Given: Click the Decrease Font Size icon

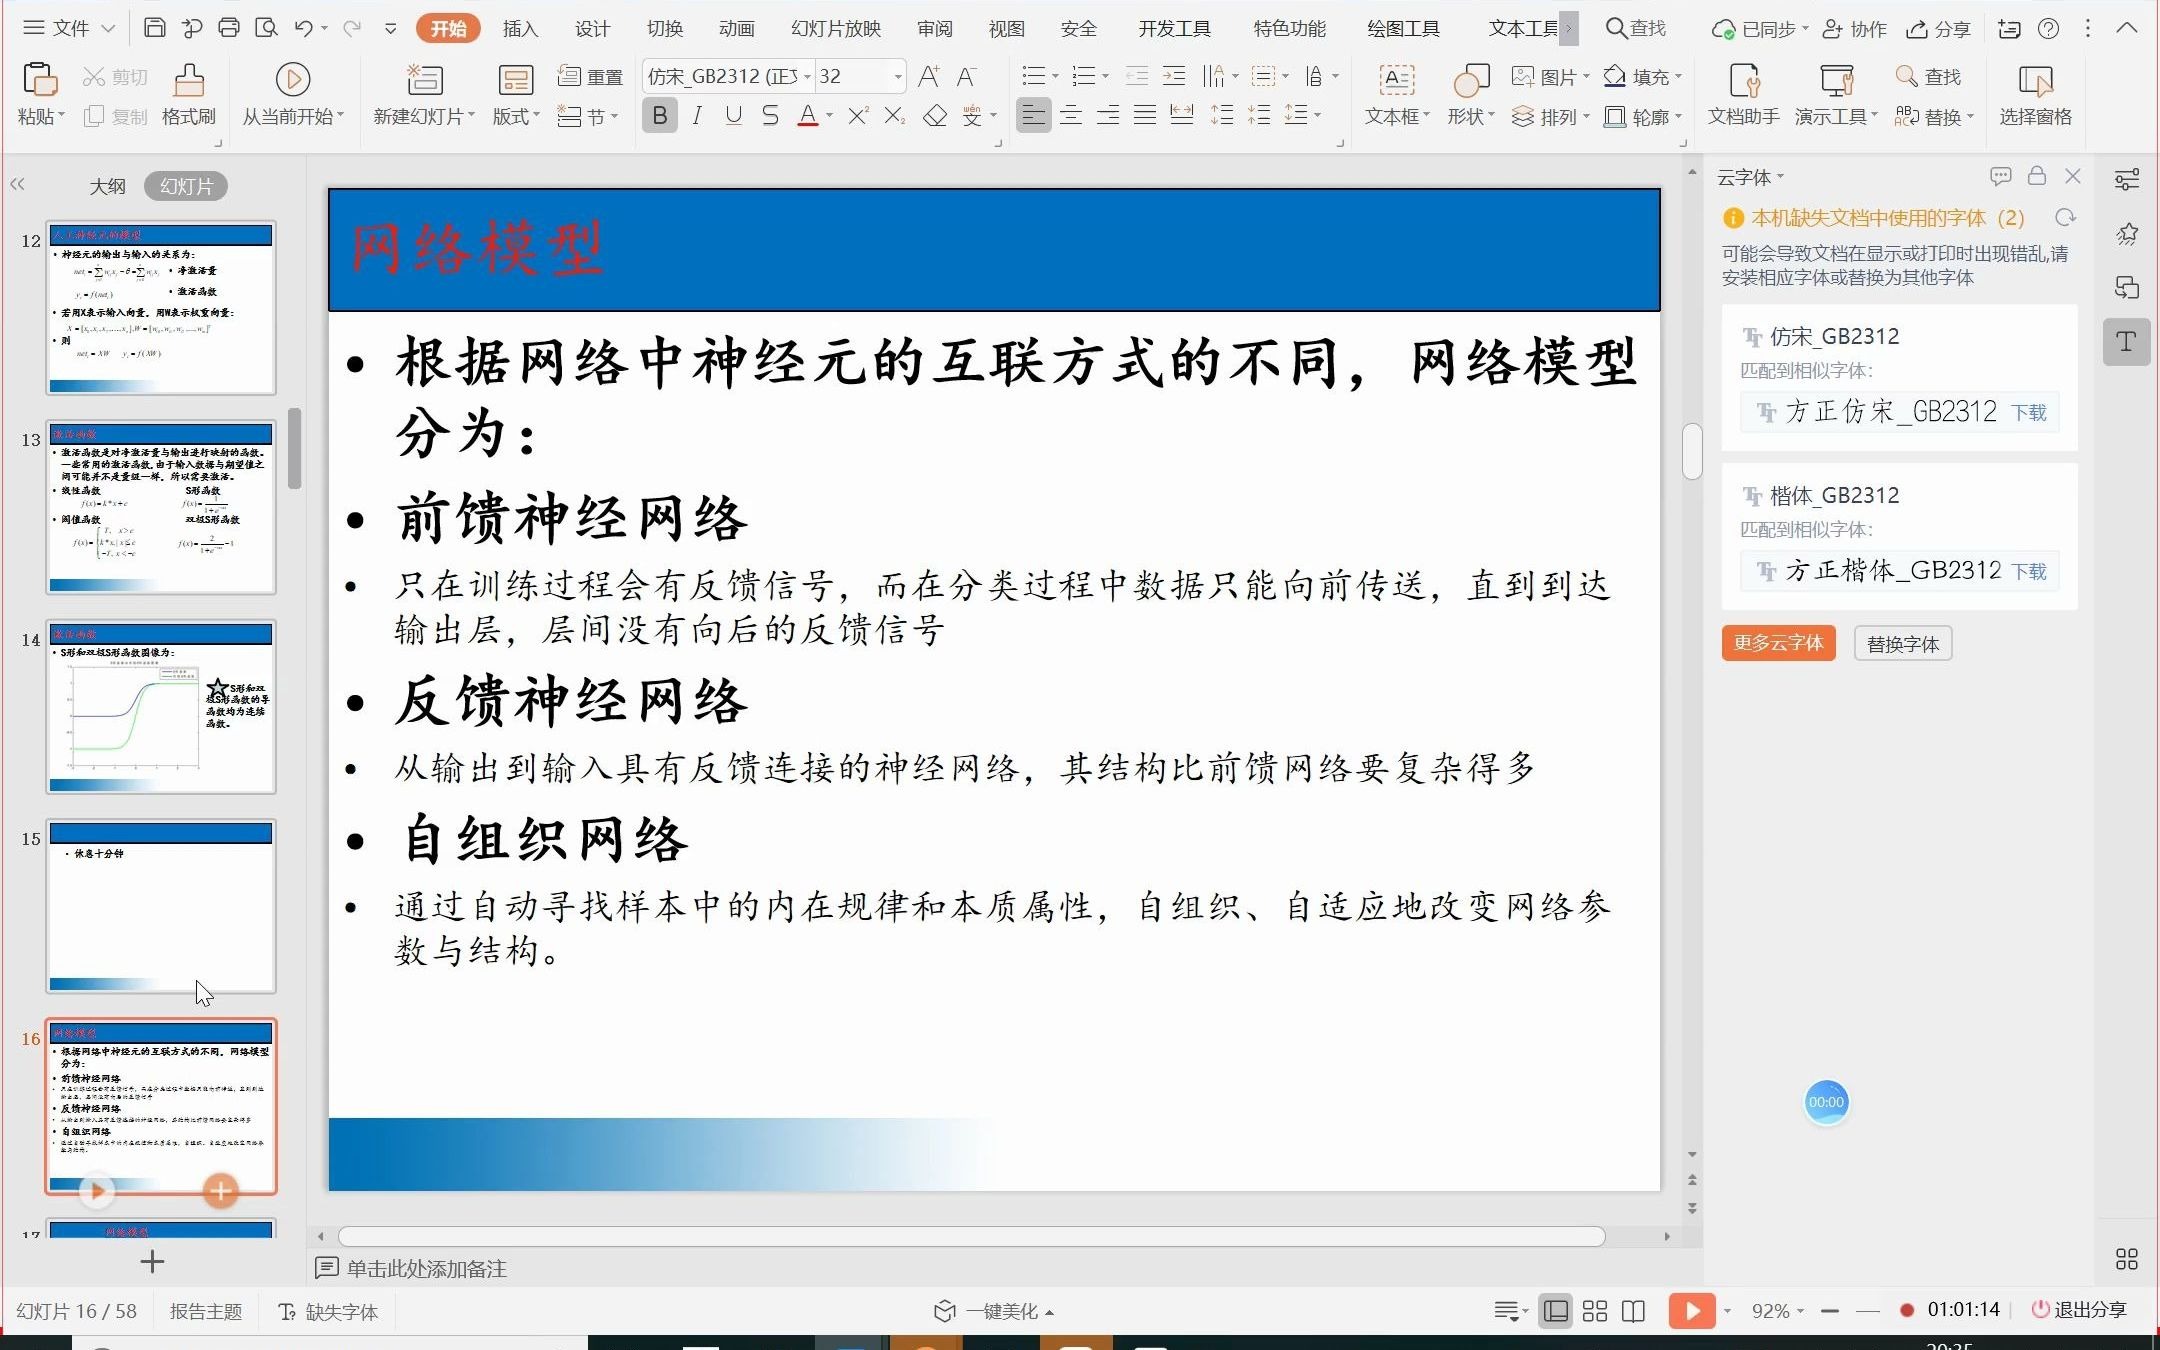Looking at the screenshot, I should [966, 76].
